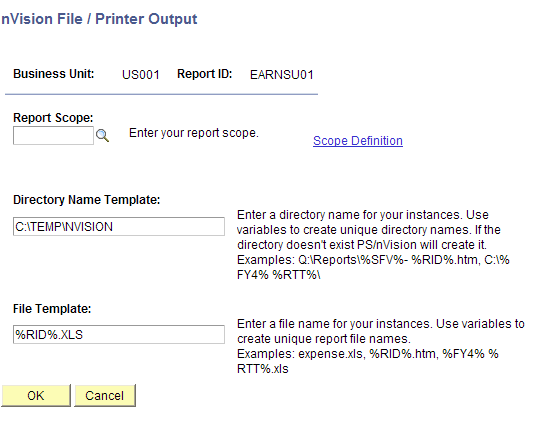This screenshot has height=421, width=548.
Task: Select the nVision File / Printer Output heading
Action: point(99,19)
